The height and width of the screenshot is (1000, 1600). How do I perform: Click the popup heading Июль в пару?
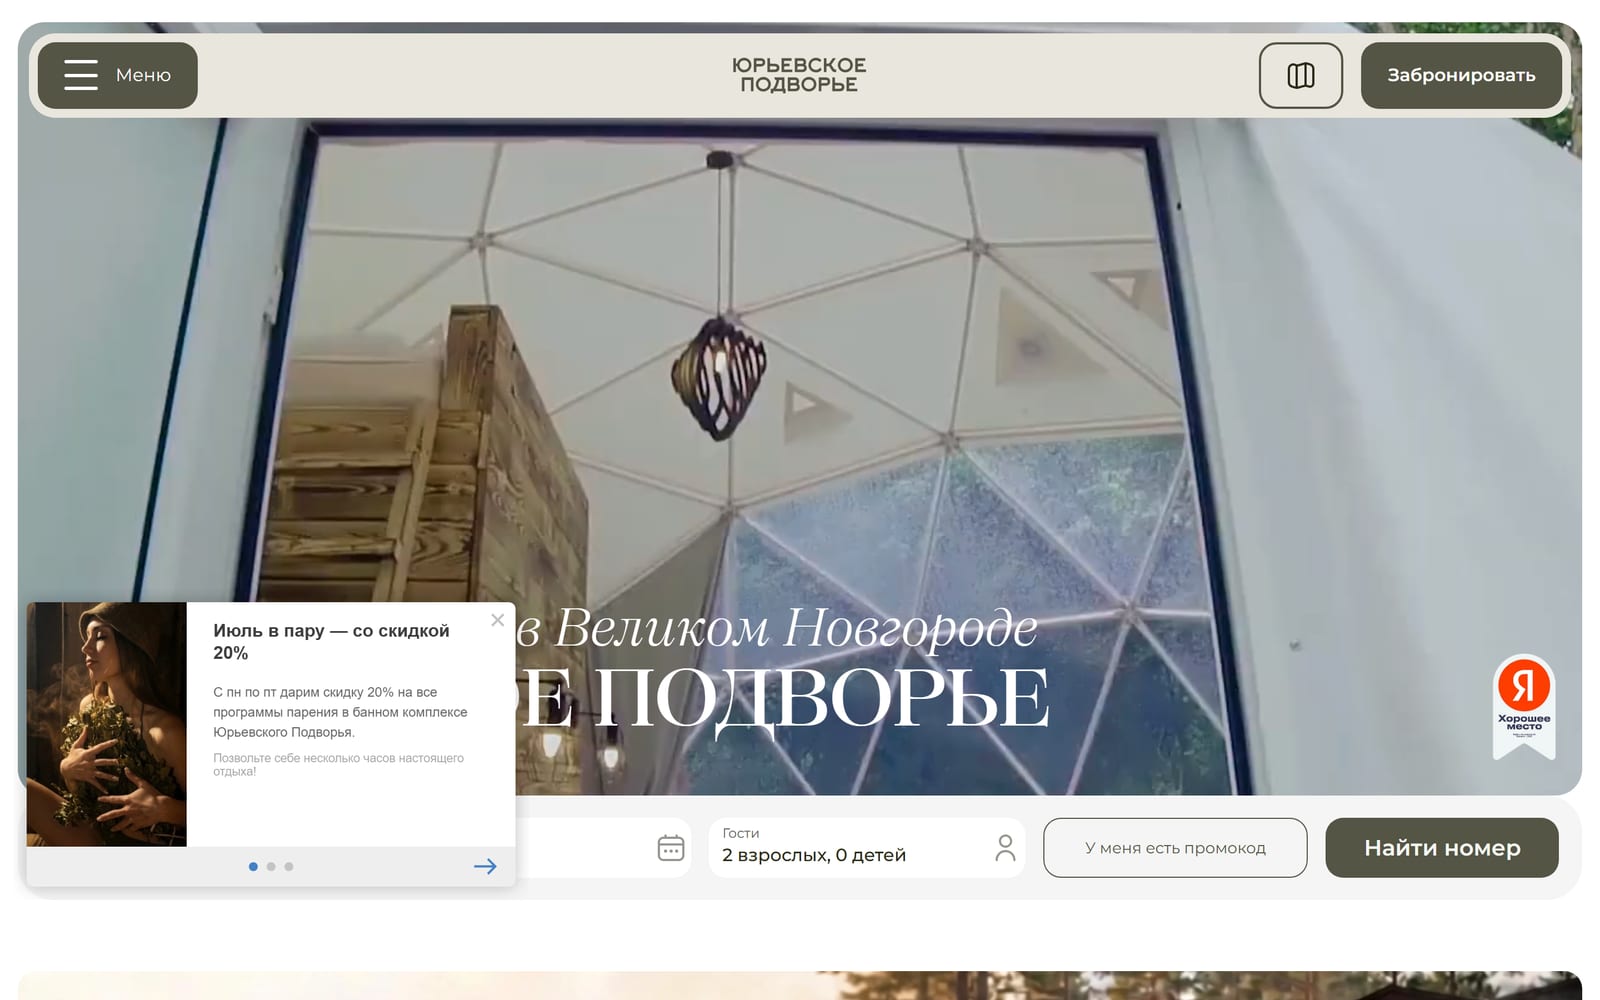(x=331, y=642)
